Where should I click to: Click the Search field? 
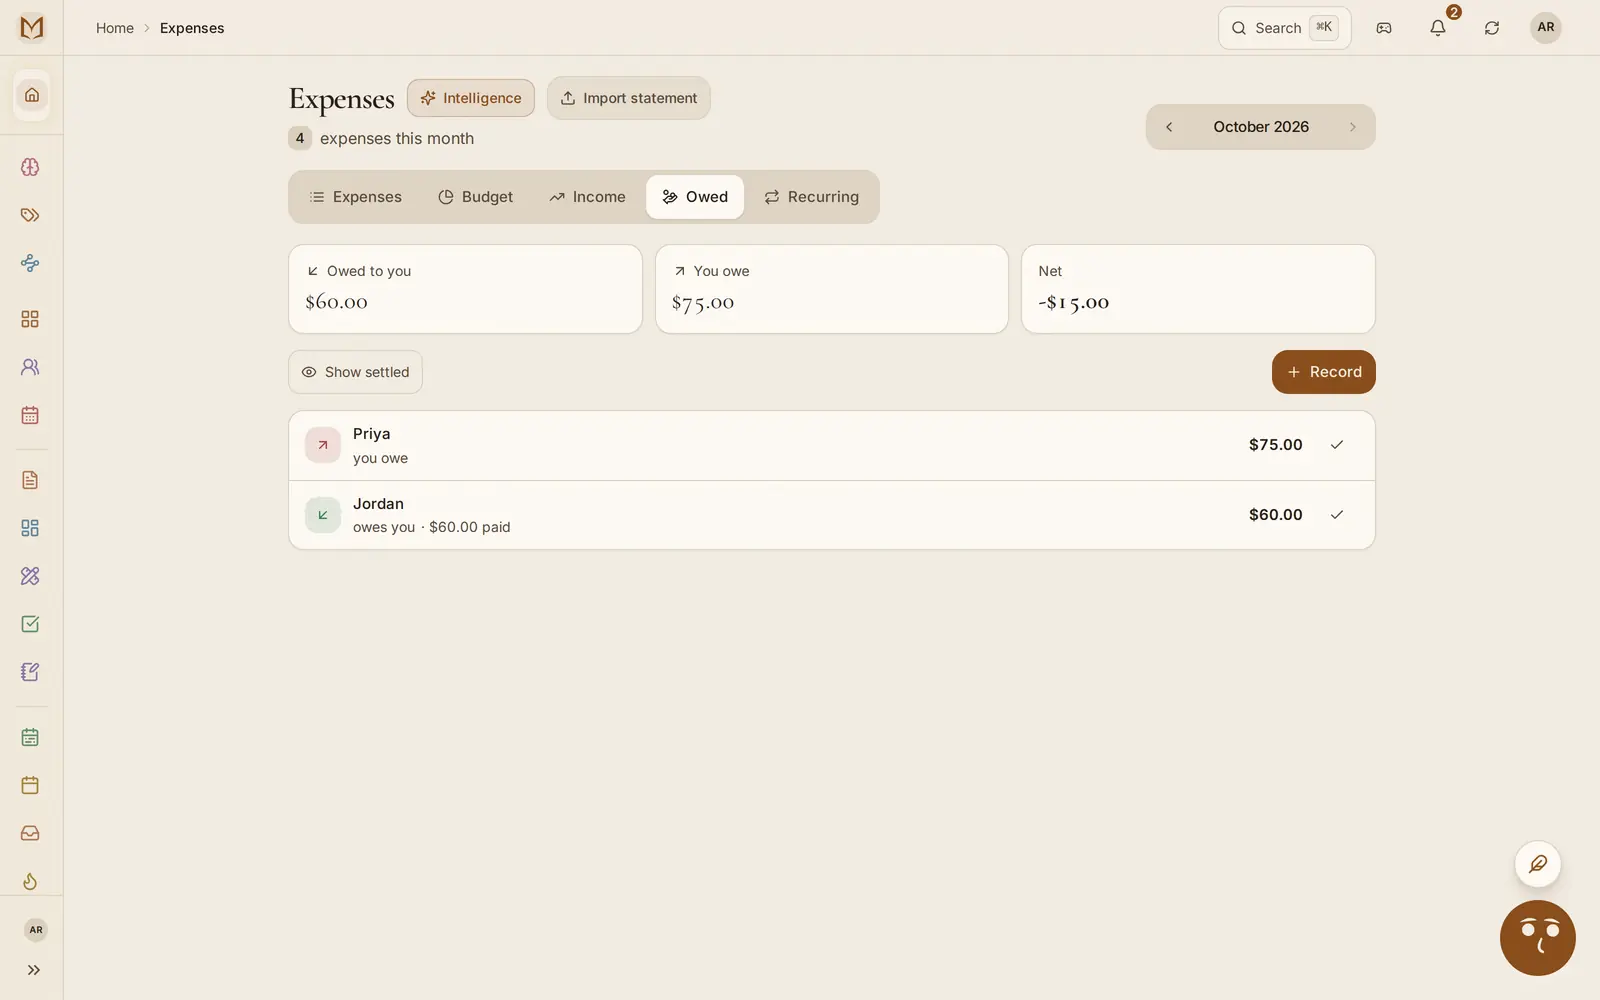[1285, 28]
